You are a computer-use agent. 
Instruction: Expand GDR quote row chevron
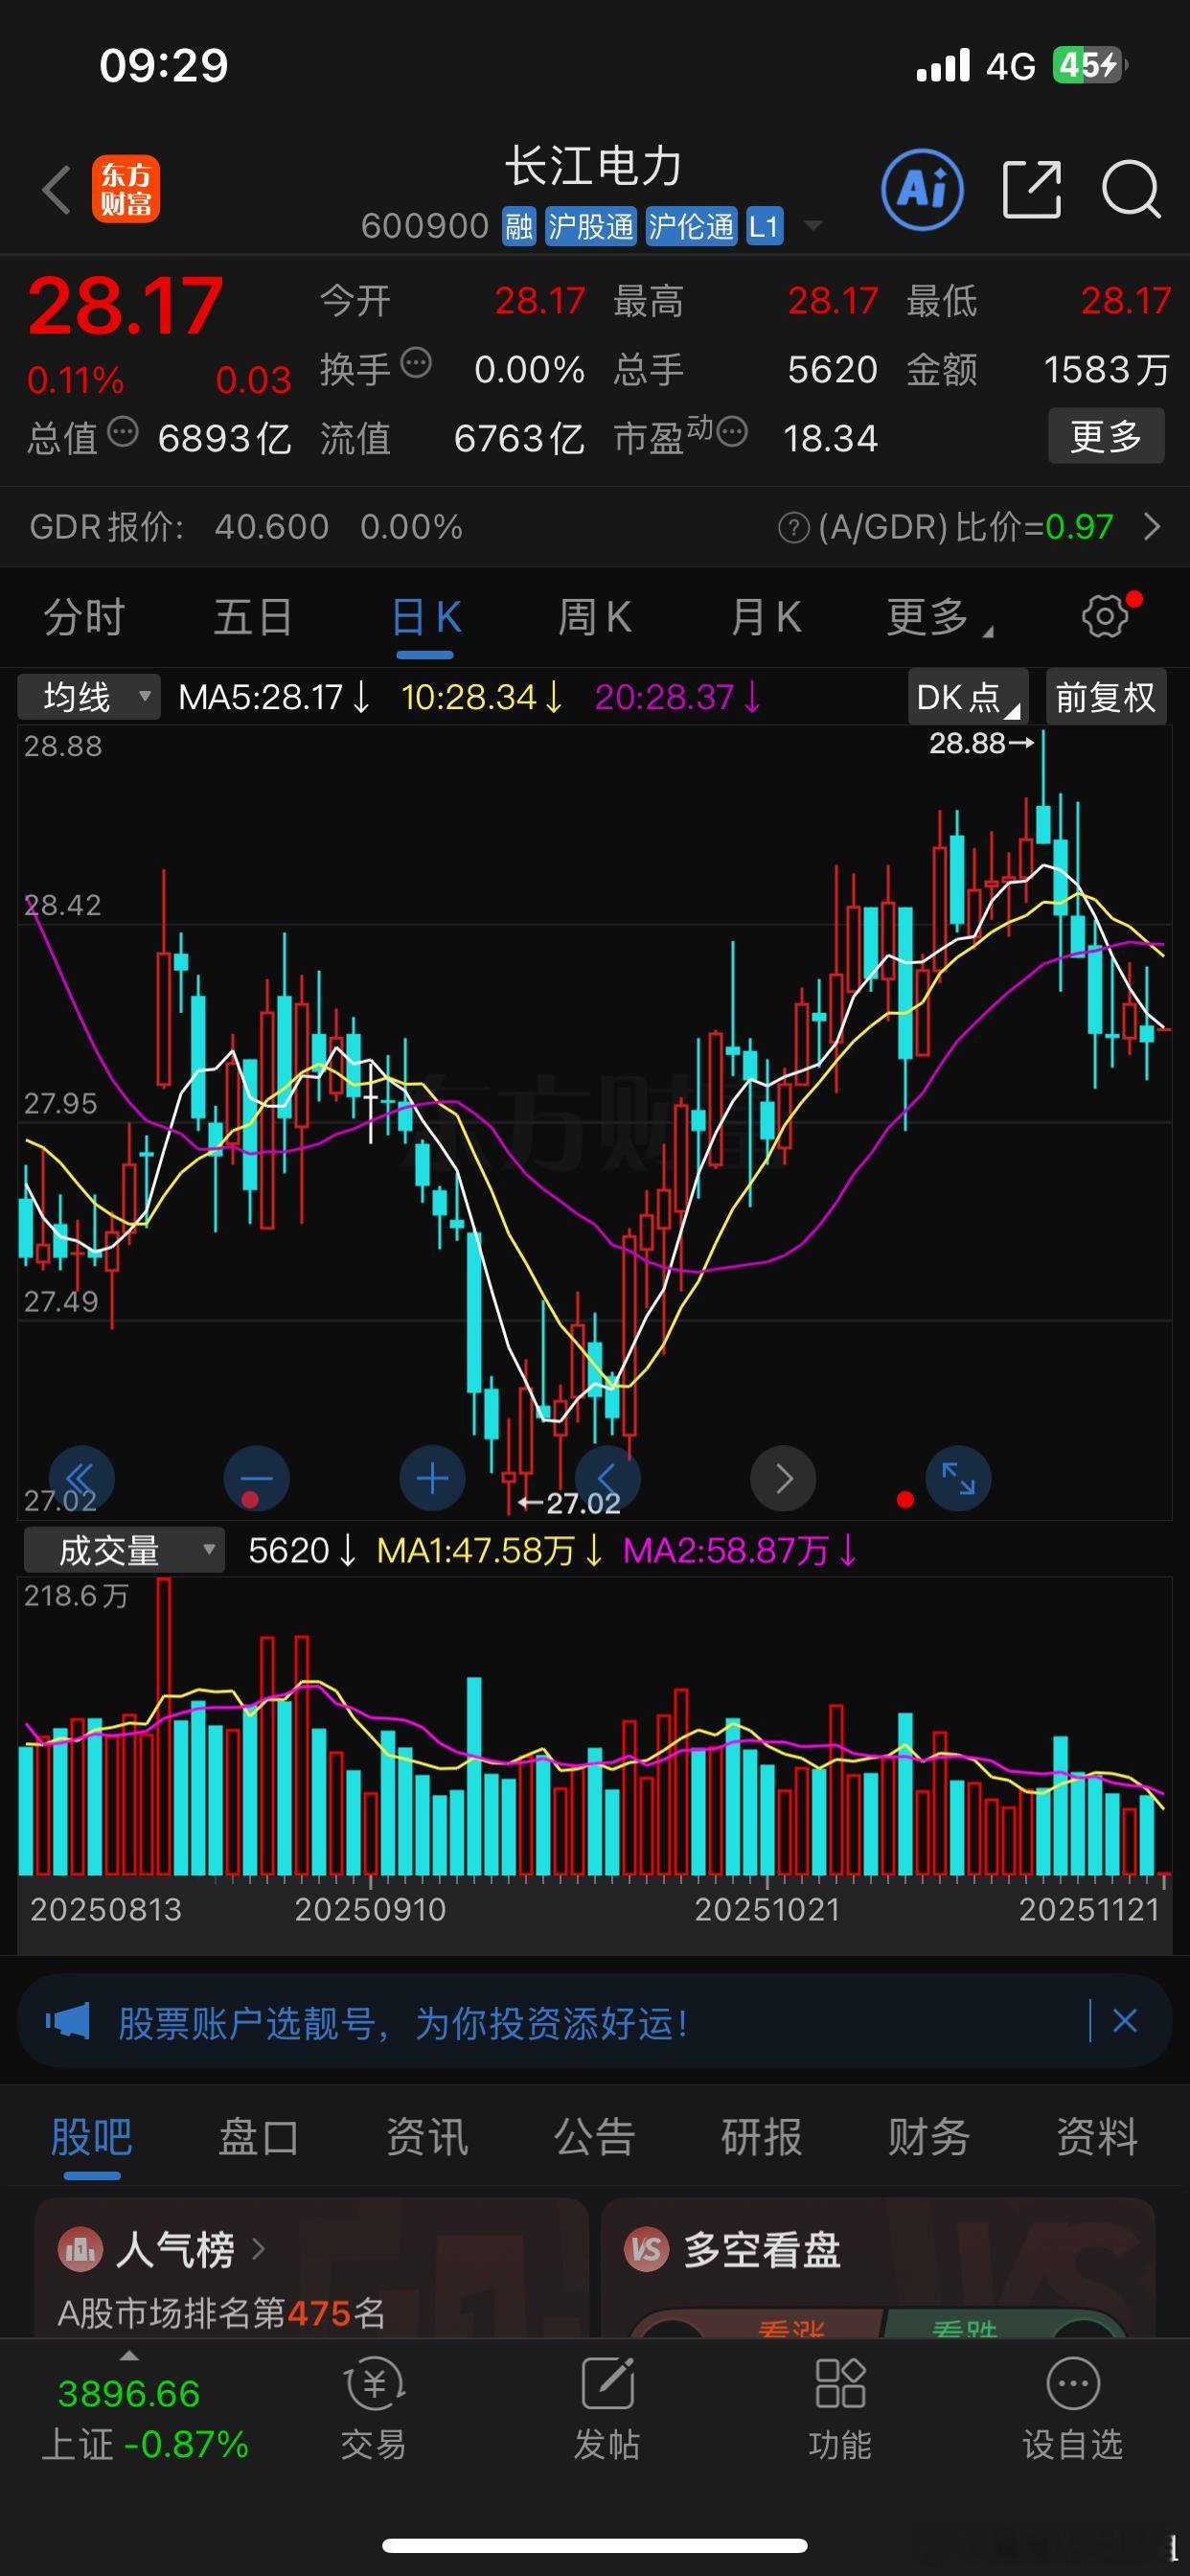tap(1152, 527)
